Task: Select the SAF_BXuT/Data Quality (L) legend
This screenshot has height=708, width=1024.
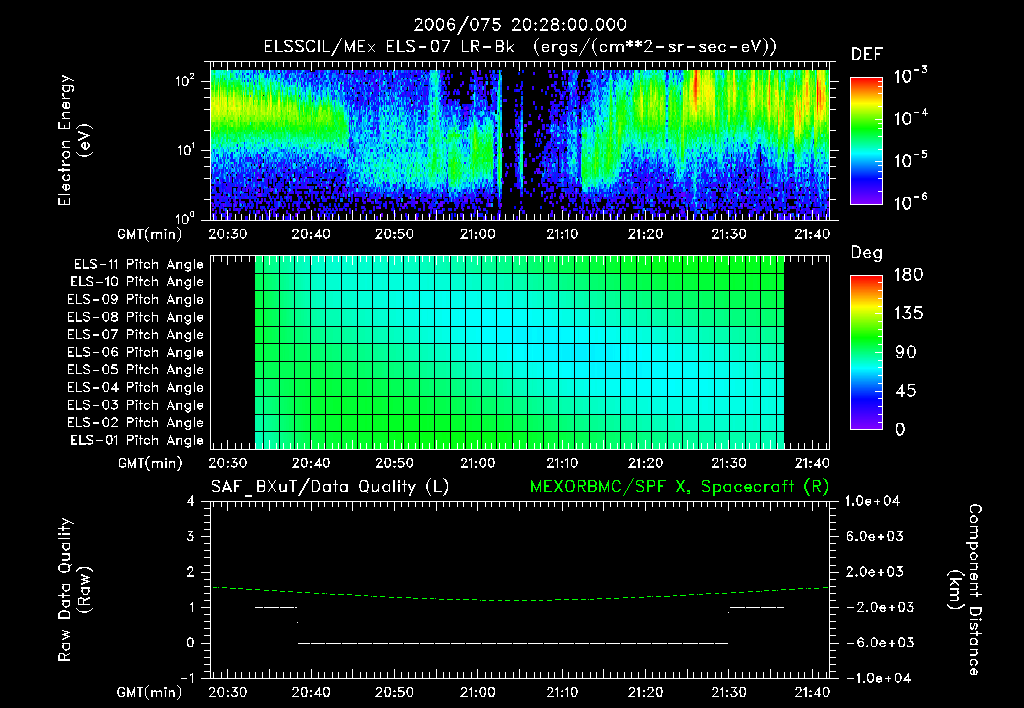Action: click(330, 487)
